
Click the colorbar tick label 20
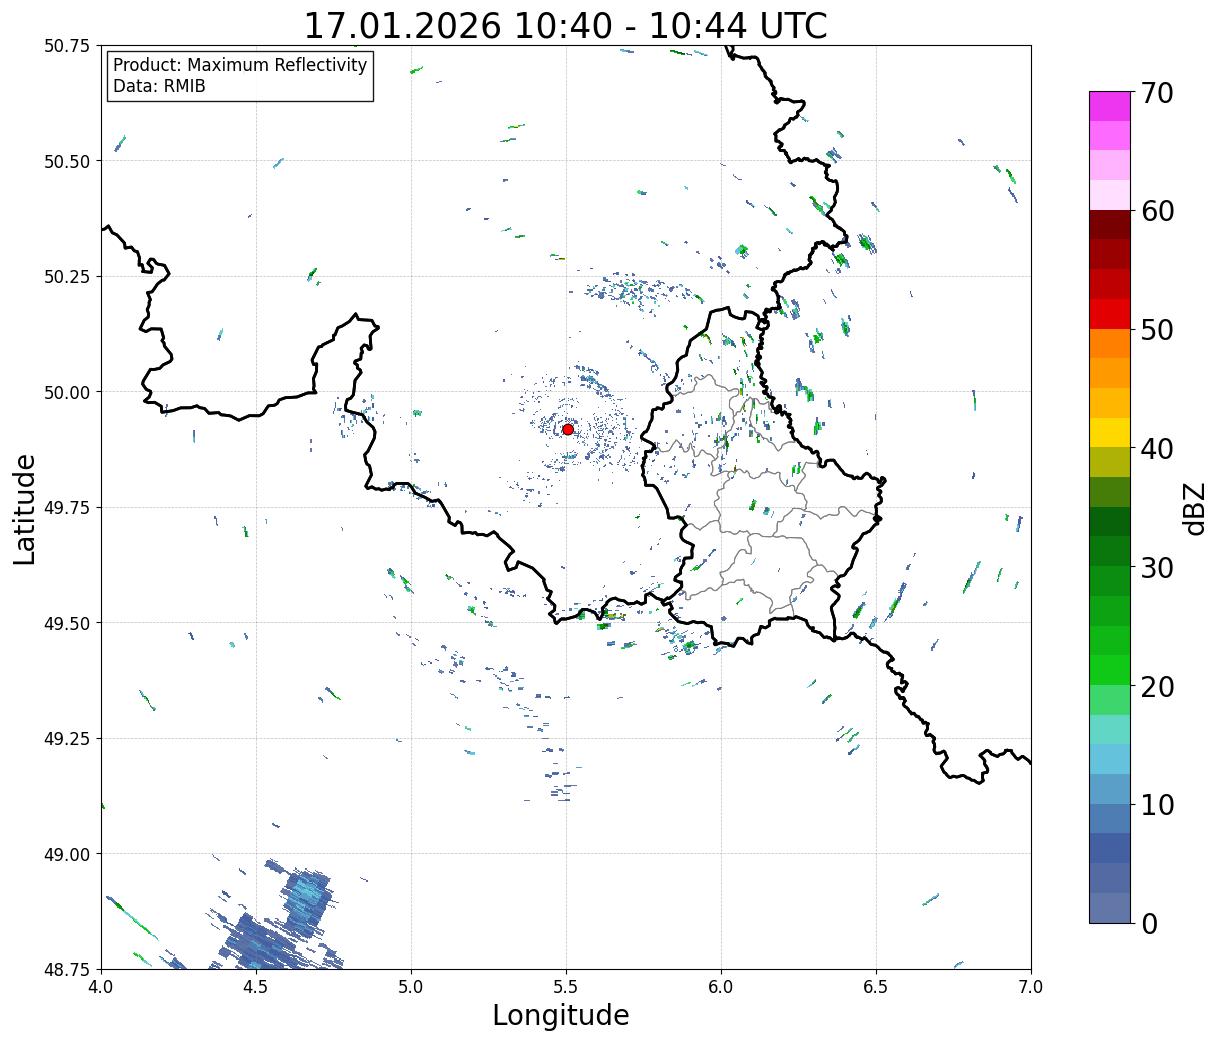[x=1156, y=686]
